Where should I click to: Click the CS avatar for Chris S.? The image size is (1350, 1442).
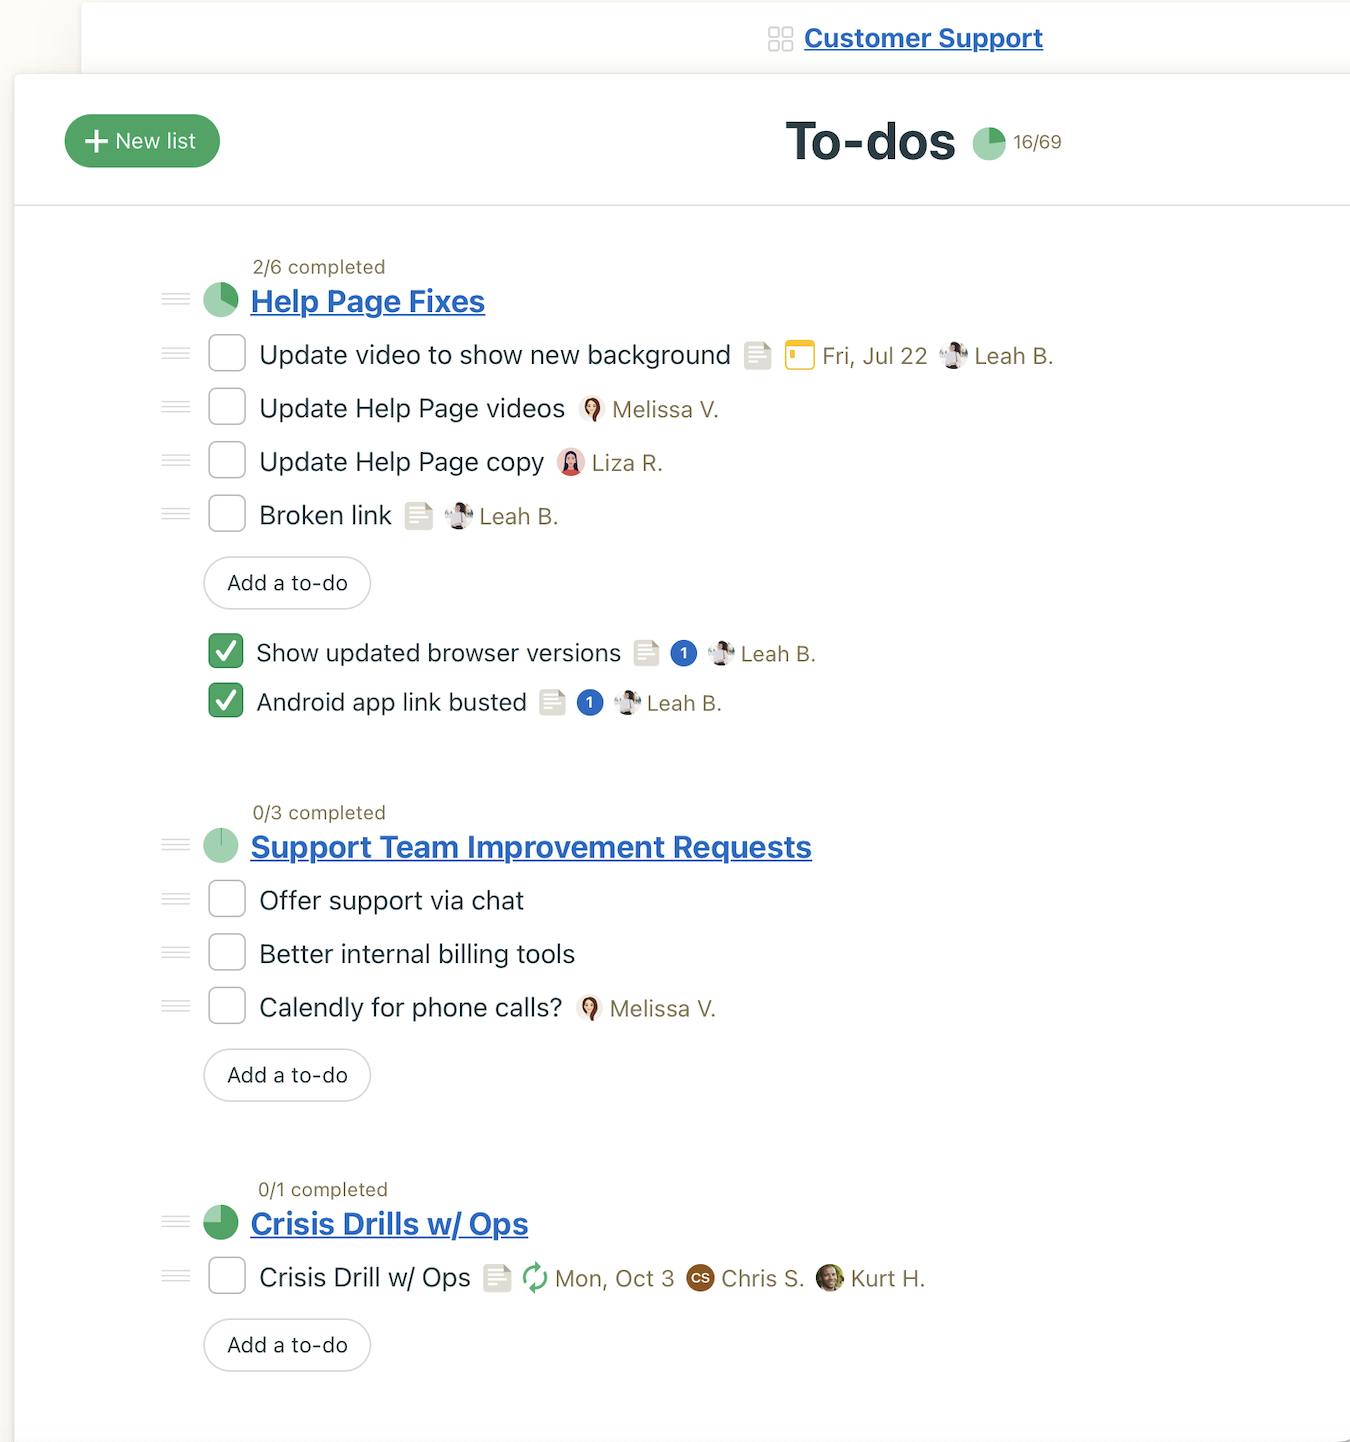tap(701, 1278)
